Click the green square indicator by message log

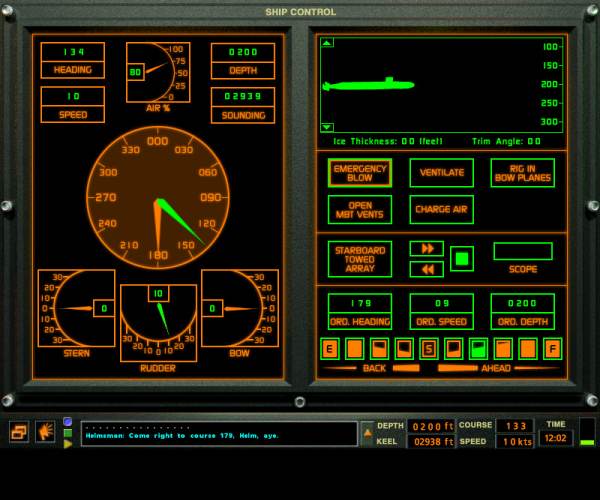(68, 433)
